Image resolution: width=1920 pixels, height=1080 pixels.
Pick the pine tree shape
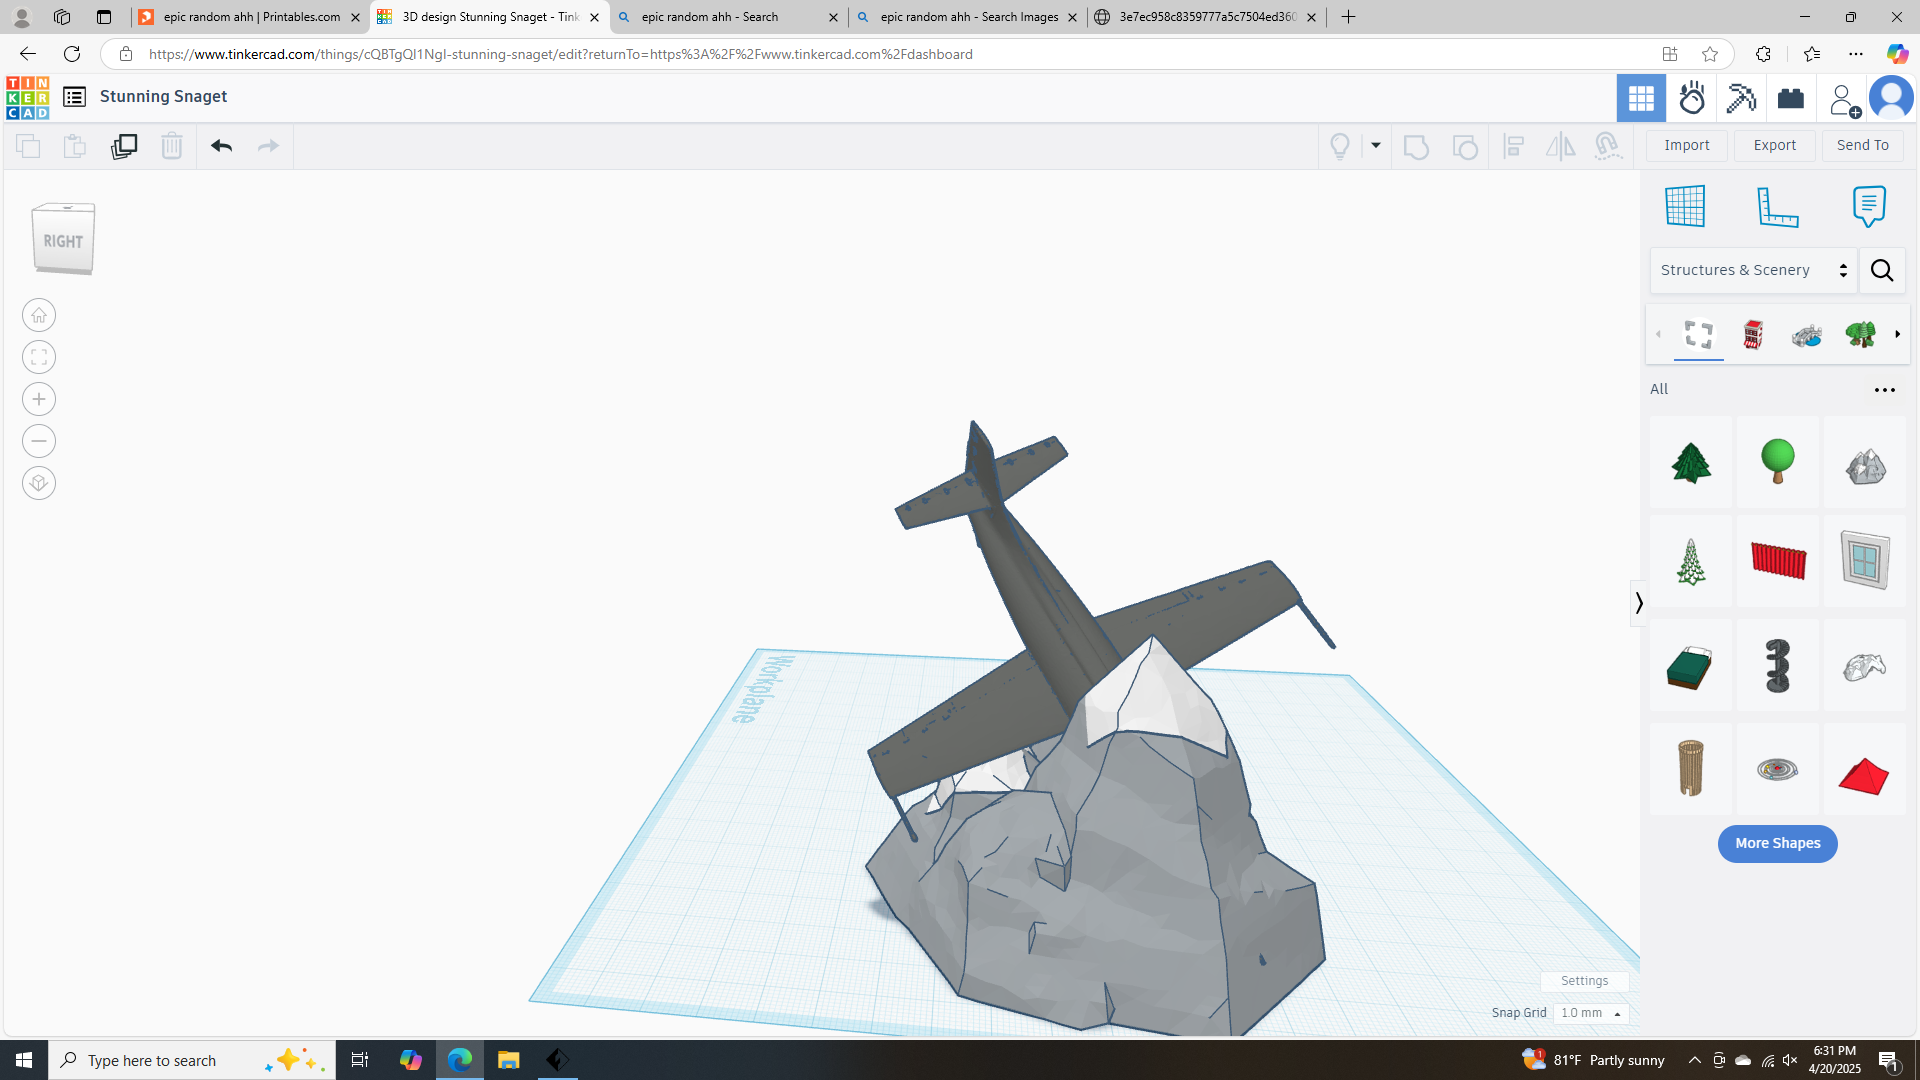click(1691, 462)
